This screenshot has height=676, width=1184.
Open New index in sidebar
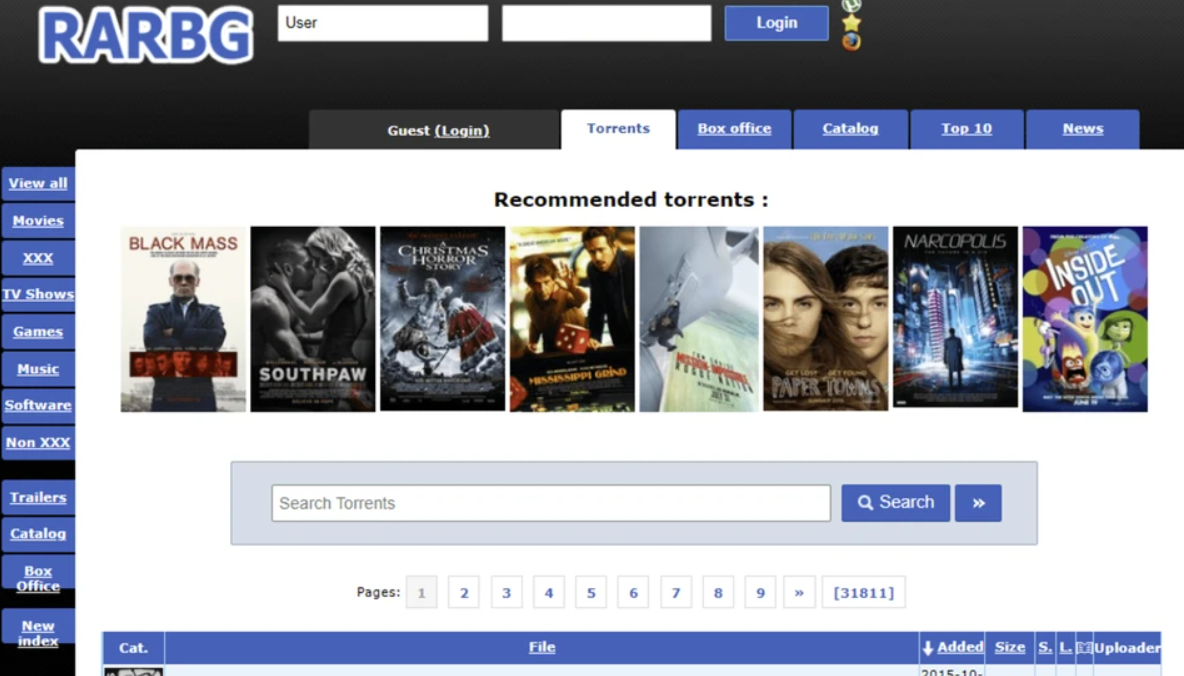pos(38,633)
